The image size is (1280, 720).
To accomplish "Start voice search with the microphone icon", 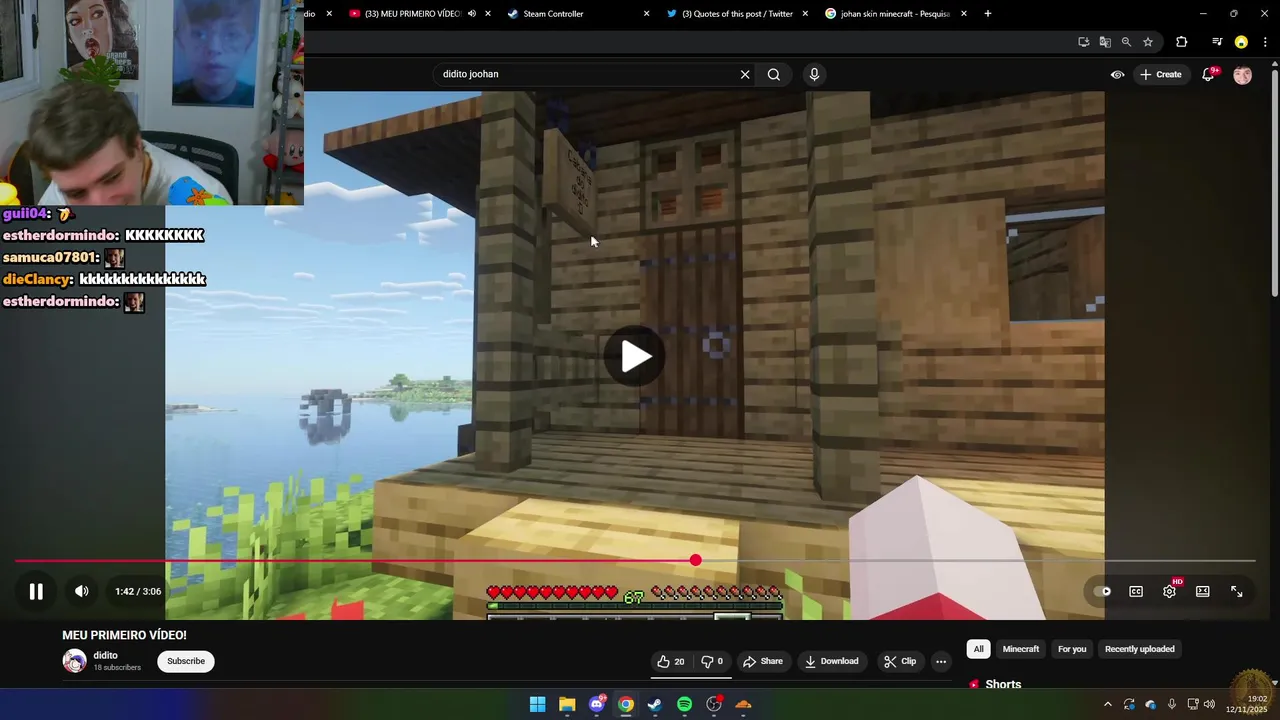I will (814, 74).
